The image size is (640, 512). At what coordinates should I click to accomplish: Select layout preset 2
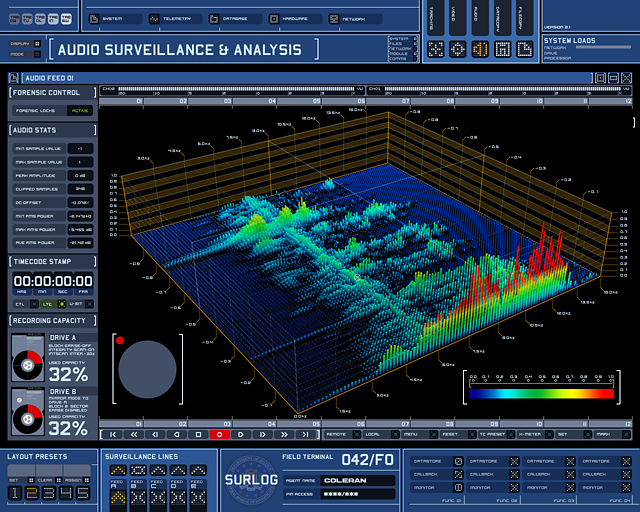[31, 492]
